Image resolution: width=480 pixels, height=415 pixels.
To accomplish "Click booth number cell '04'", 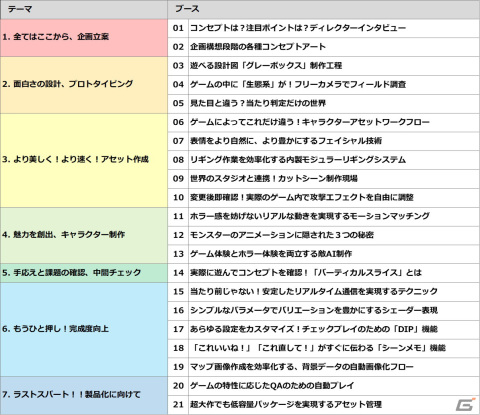I will coord(178,84).
